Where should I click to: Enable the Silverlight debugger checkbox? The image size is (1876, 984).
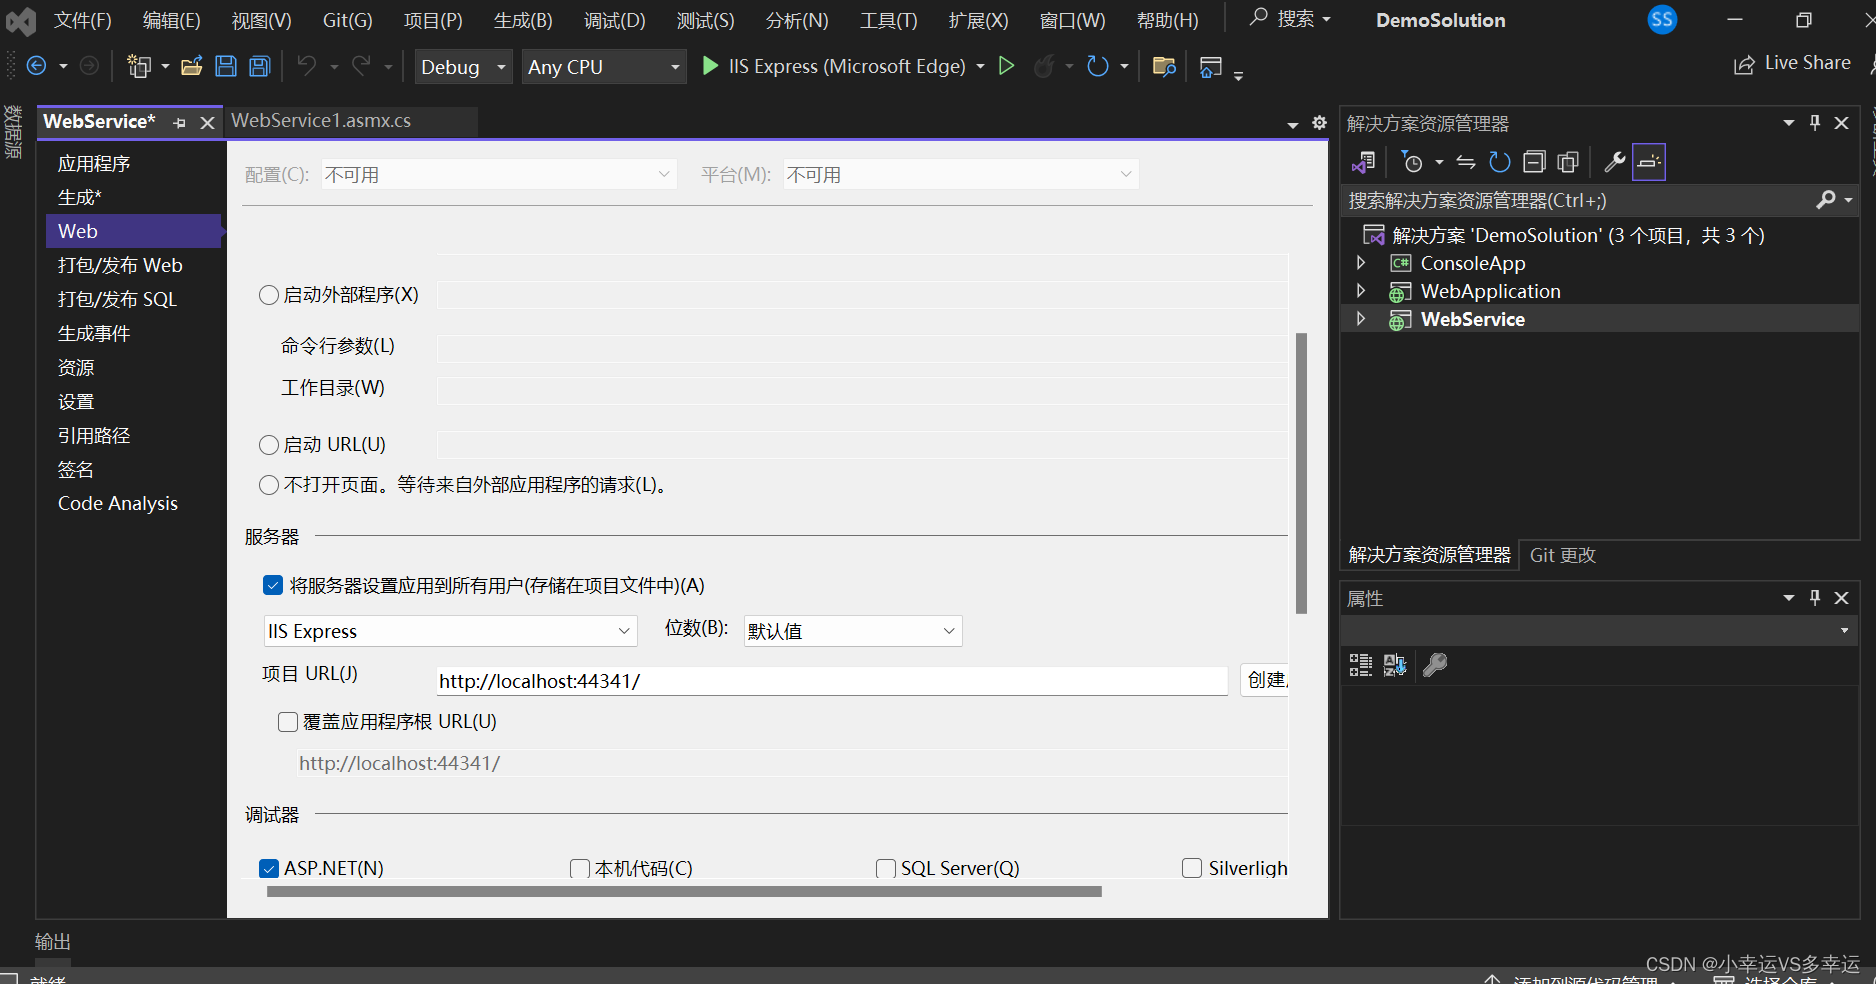(x=1192, y=868)
